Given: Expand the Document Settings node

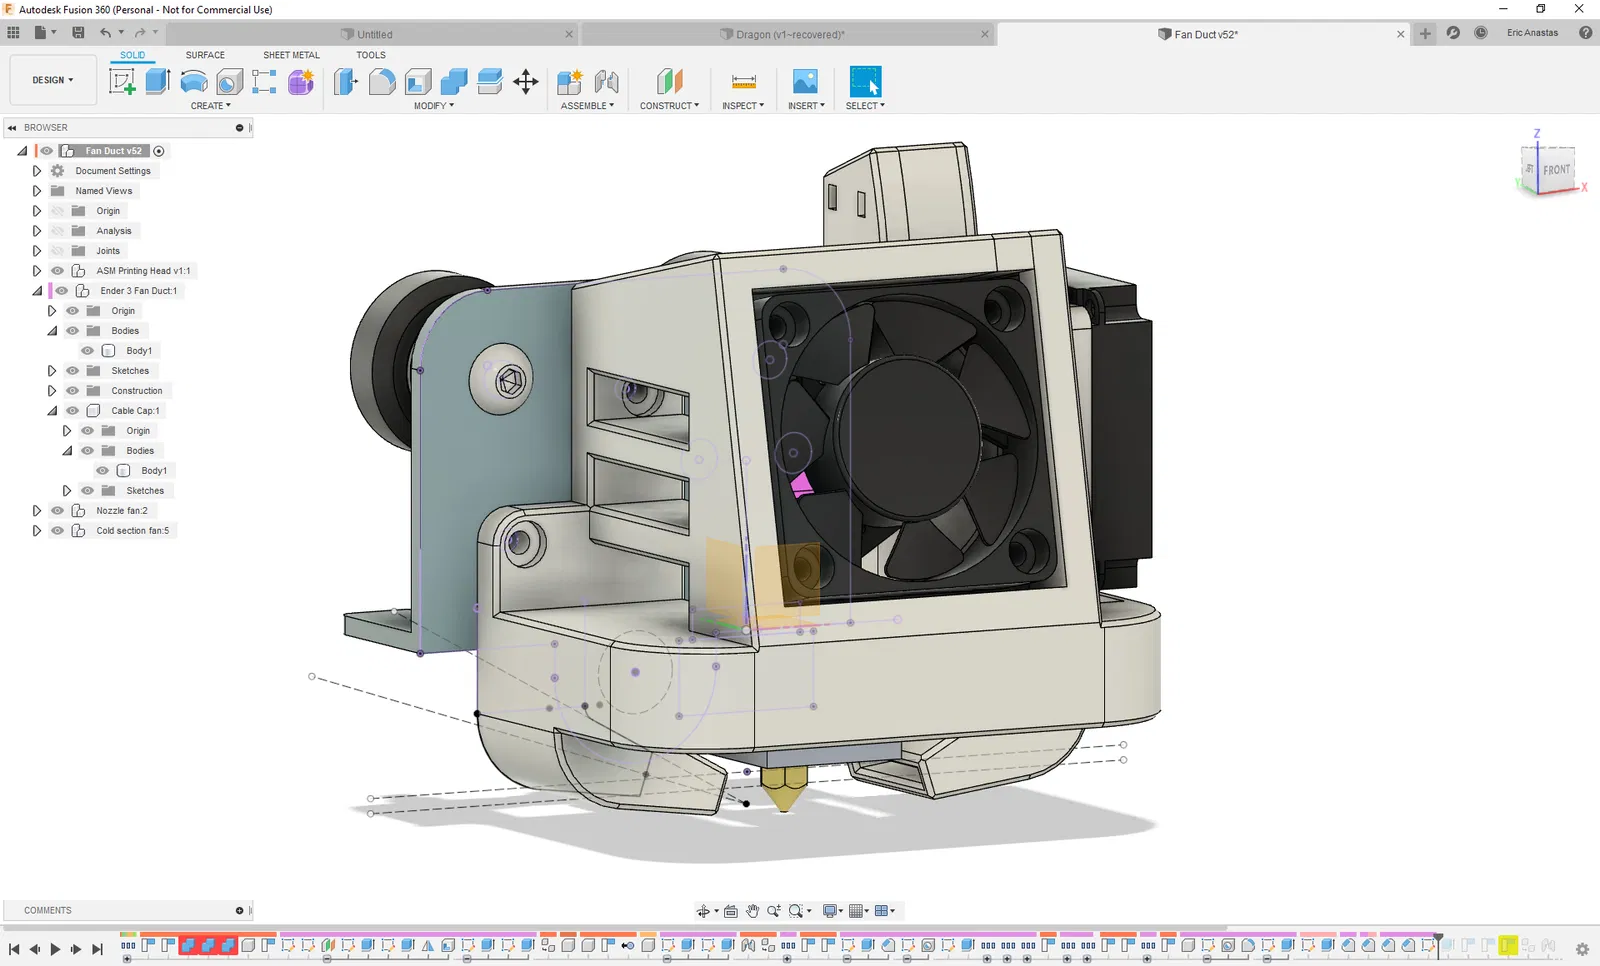Looking at the screenshot, I should (37, 171).
